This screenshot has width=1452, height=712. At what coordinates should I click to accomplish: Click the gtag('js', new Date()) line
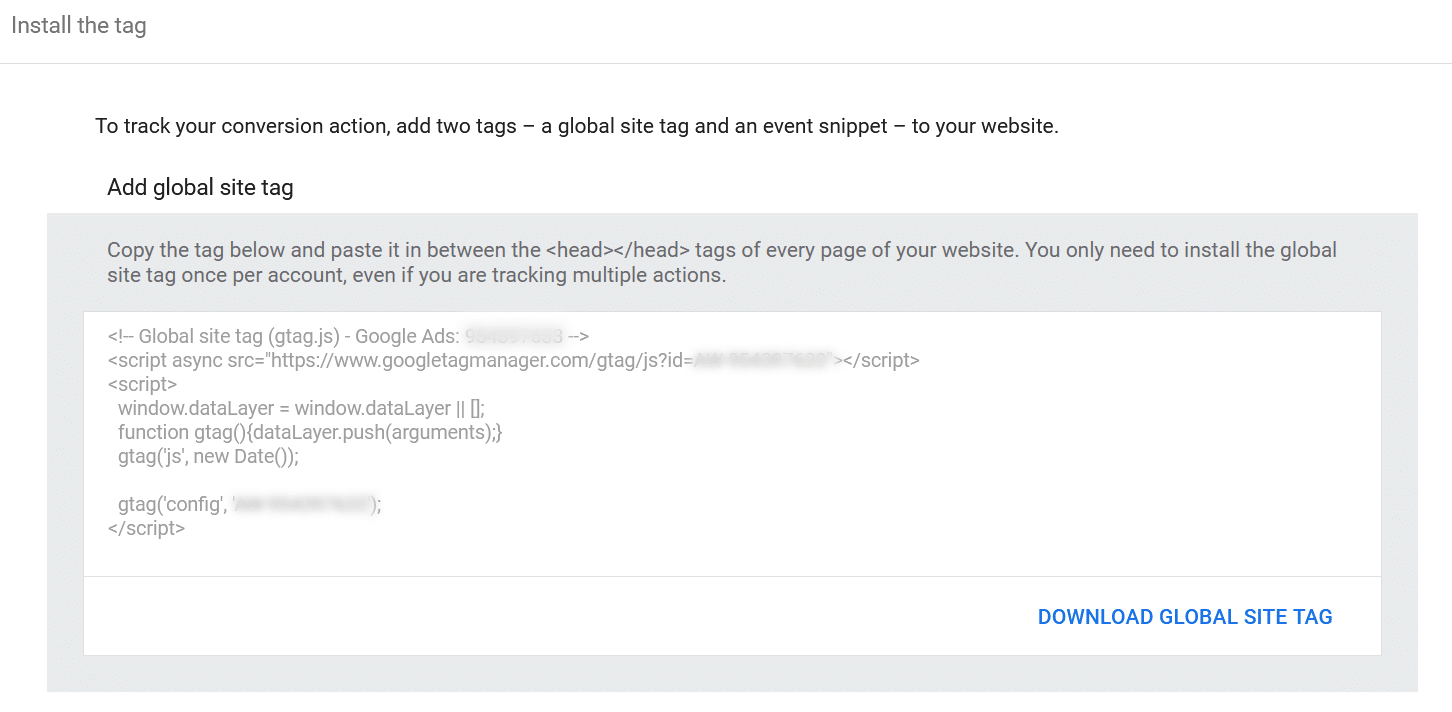coord(208,456)
